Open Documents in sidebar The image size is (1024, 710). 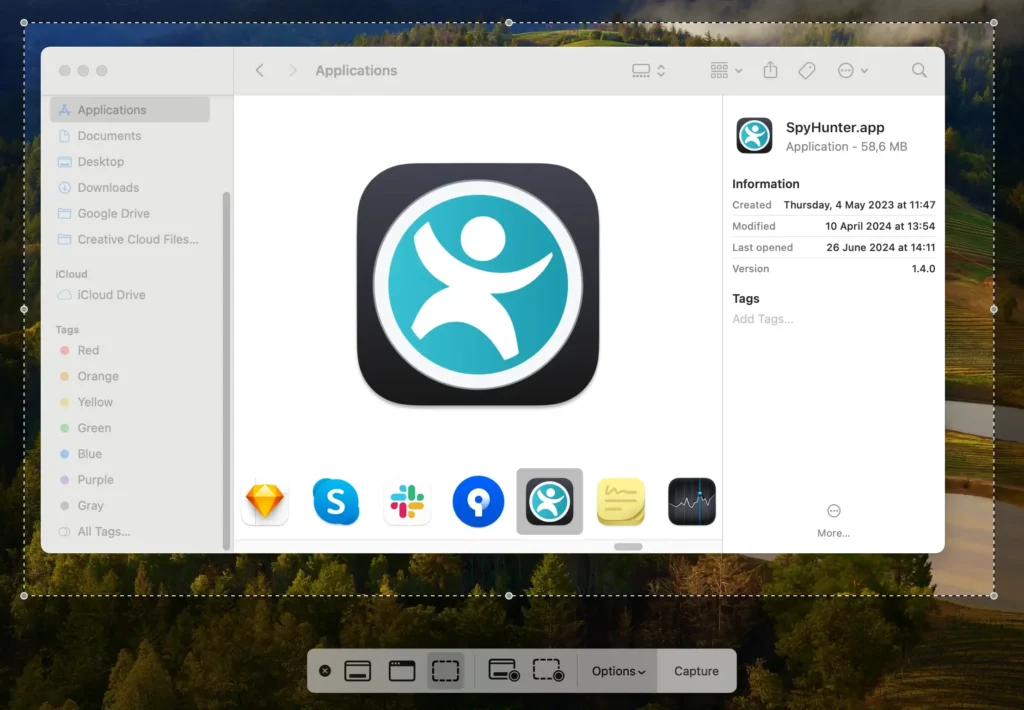pos(130,136)
